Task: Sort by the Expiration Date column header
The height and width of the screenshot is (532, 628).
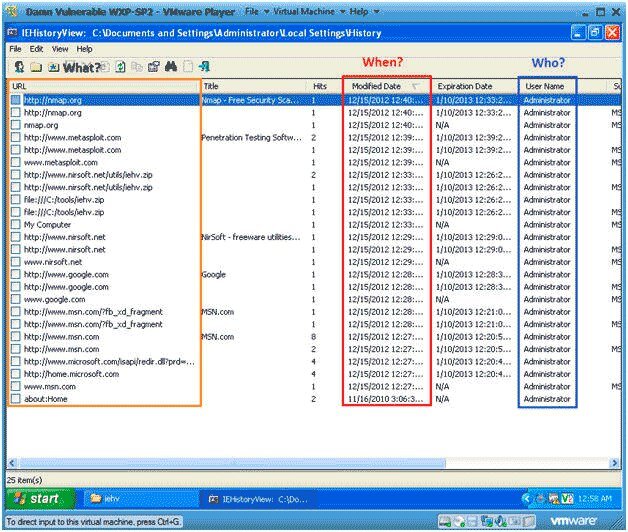Action: (475, 86)
